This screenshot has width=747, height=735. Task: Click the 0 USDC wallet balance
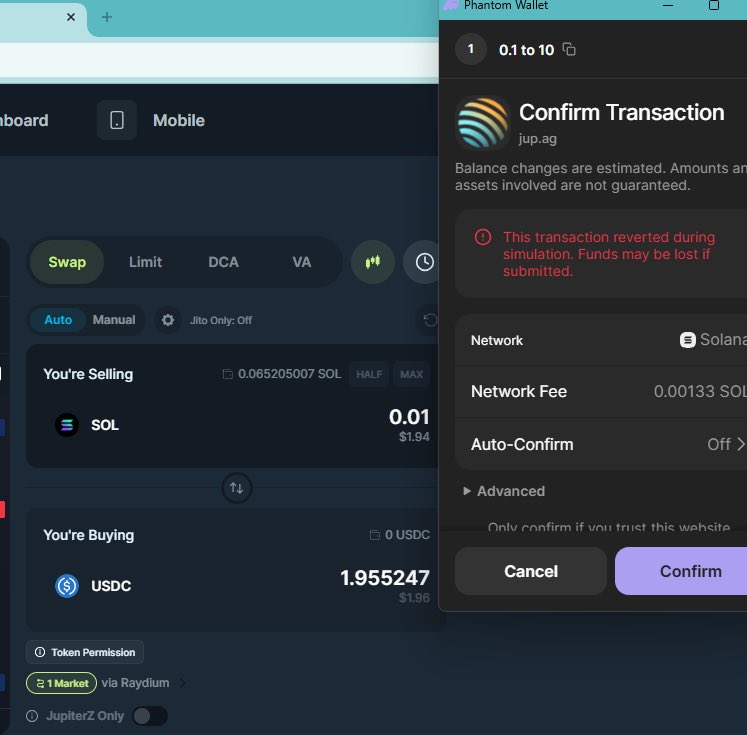coord(407,535)
